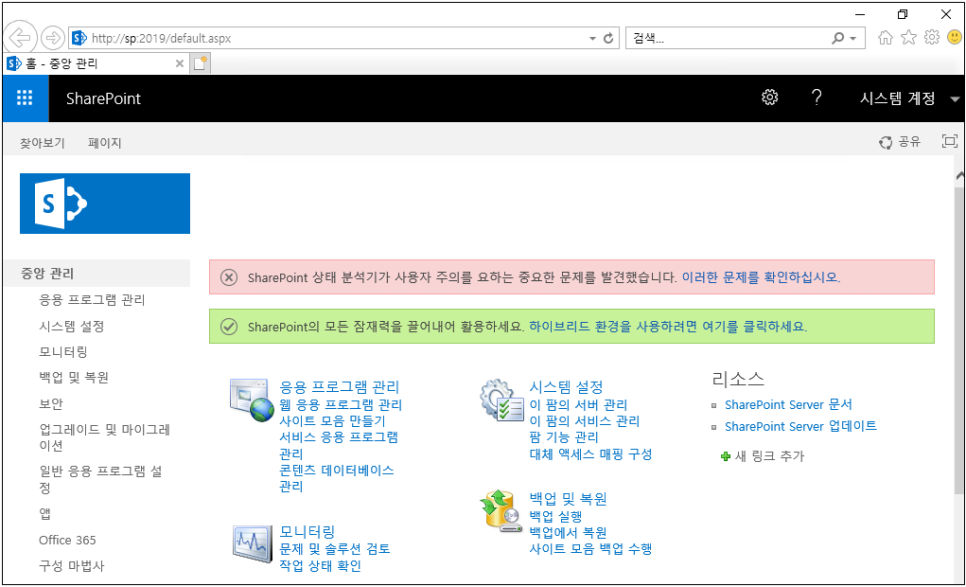Click the 백업 및 복원 database icon

pyautogui.click(x=501, y=511)
